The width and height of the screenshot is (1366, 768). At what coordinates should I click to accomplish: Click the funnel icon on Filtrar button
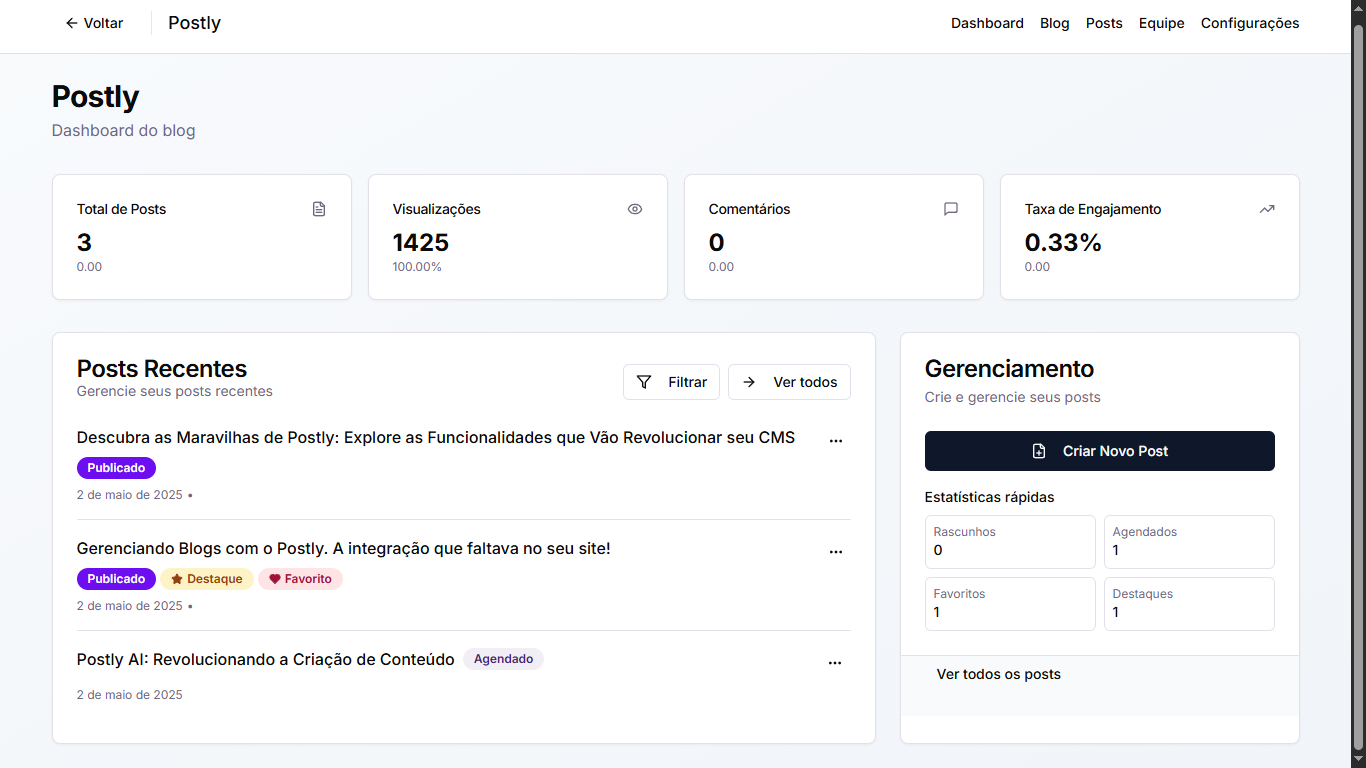click(x=644, y=382)
